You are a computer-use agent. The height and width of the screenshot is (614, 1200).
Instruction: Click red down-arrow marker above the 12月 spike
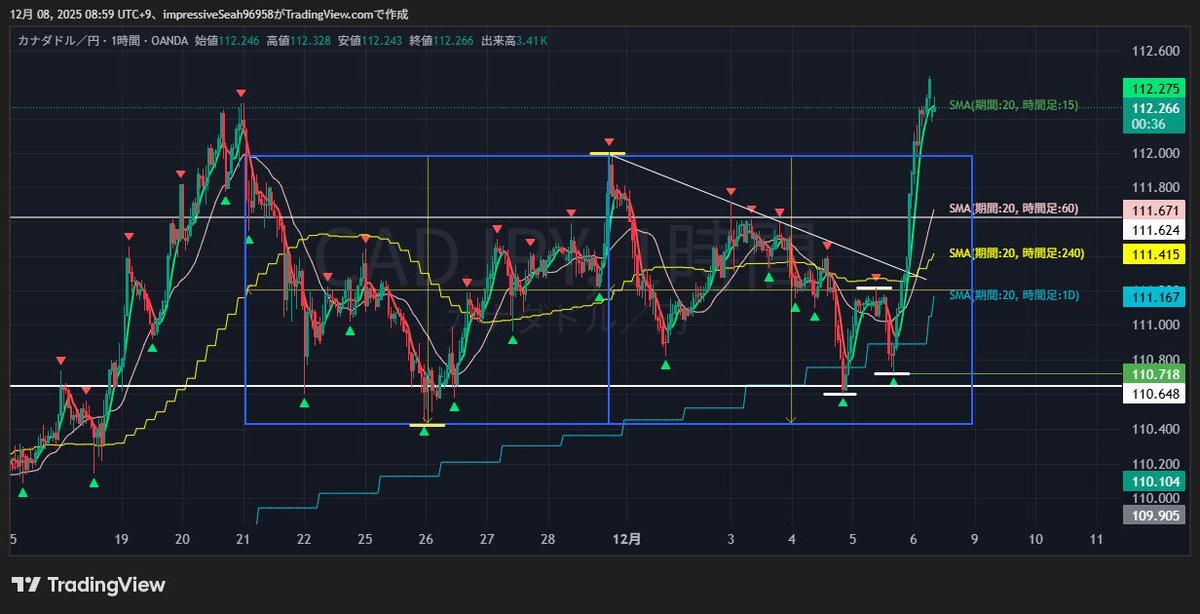(608, 142)
